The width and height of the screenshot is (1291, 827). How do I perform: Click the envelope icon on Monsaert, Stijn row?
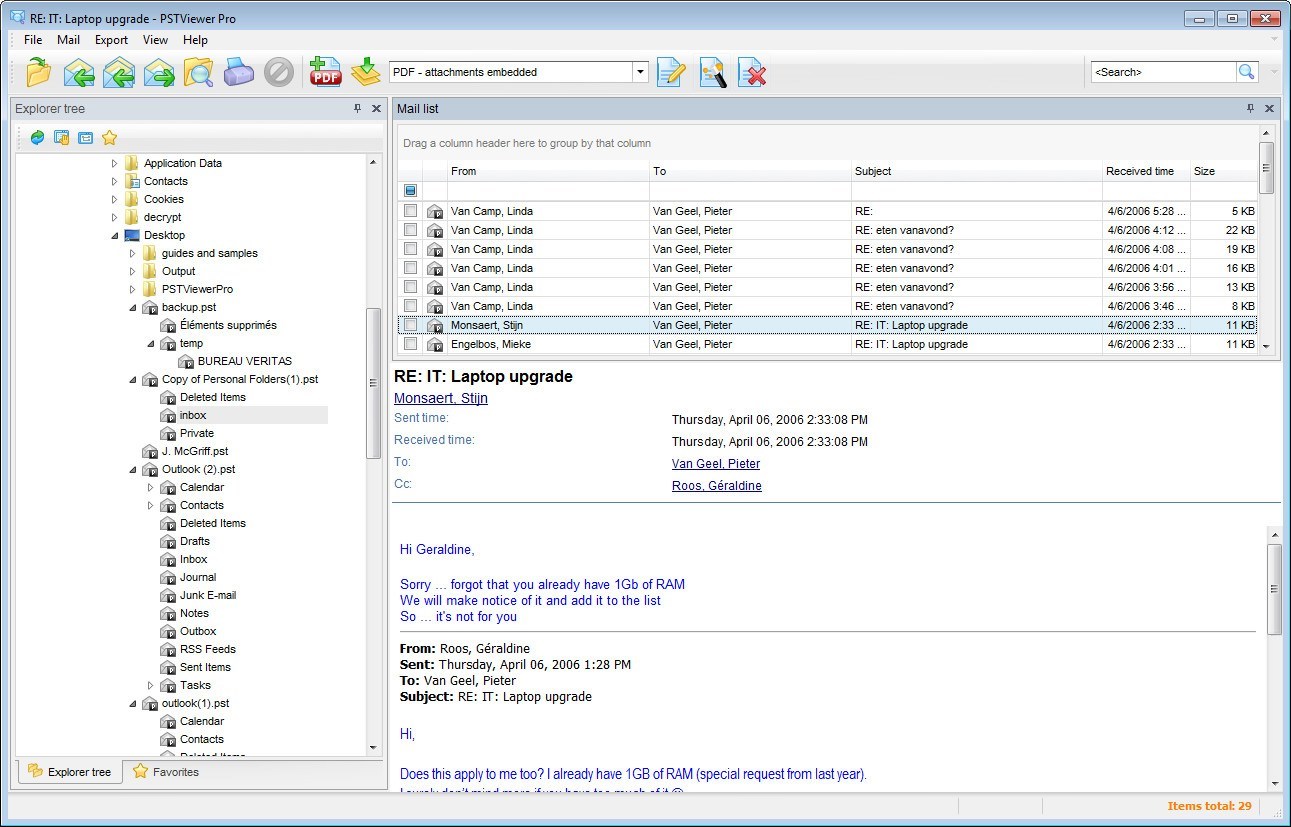[x=435, y=326]
